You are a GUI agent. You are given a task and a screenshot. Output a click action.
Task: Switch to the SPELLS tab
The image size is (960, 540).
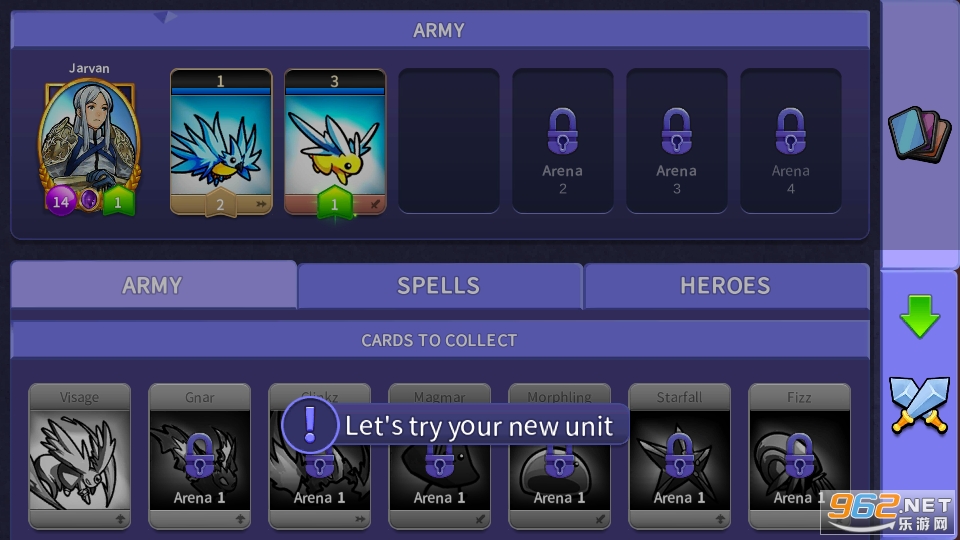coord(439,286)
